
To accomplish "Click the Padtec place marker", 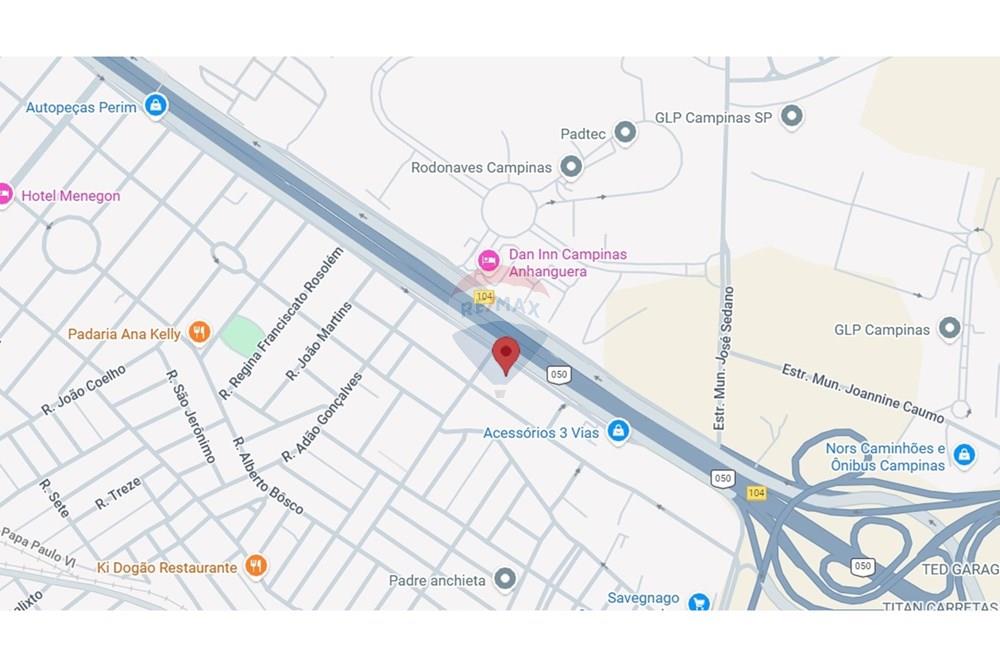I will (x=625, y=133).
